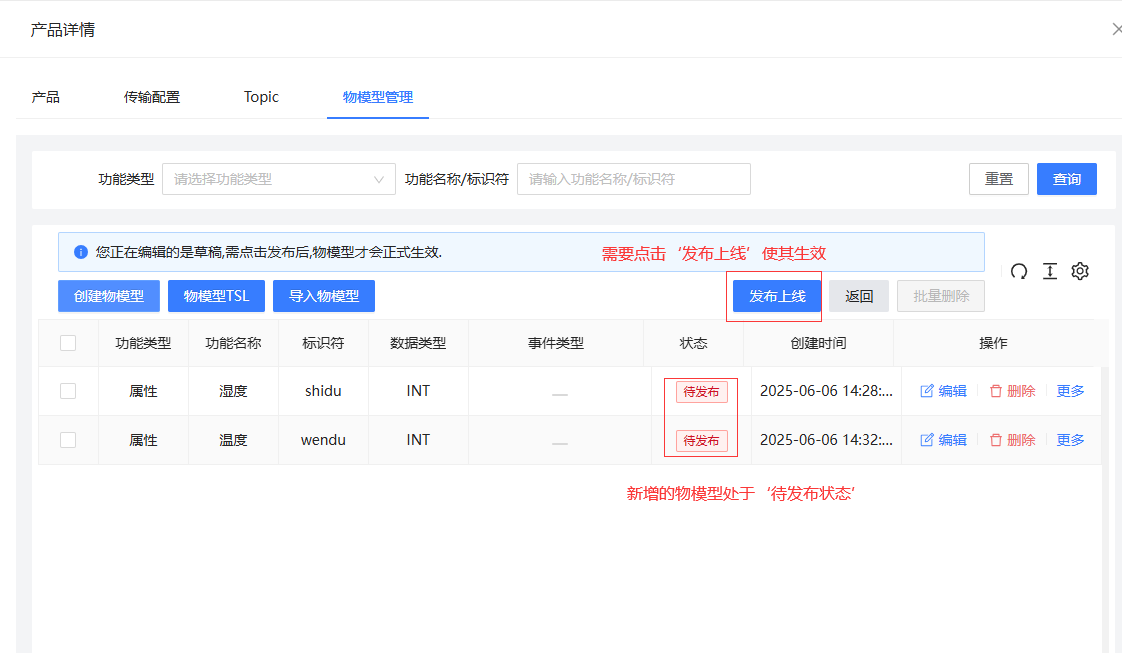Expand 更多 options for shidu row

coord(1070,391)
